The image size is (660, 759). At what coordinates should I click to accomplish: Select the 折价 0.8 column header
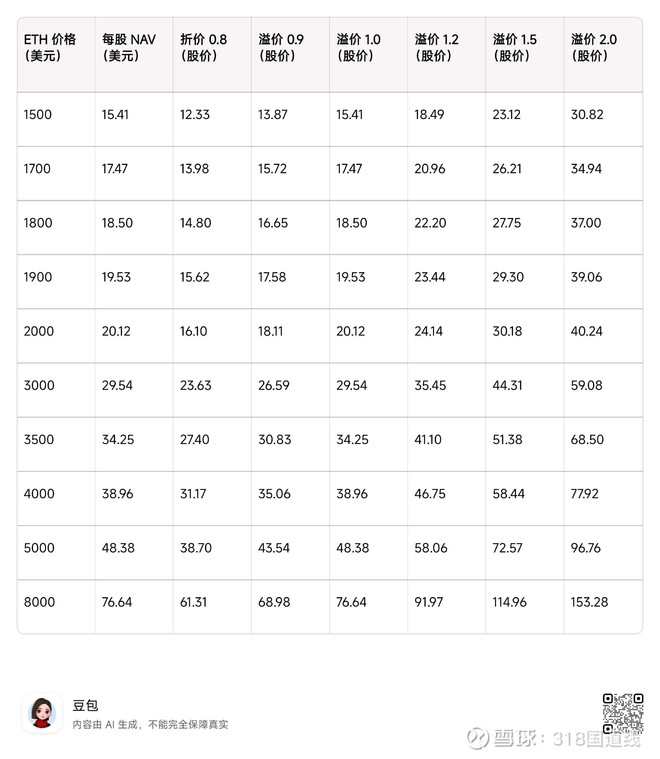pyautogui.click(x=203, y=47)
